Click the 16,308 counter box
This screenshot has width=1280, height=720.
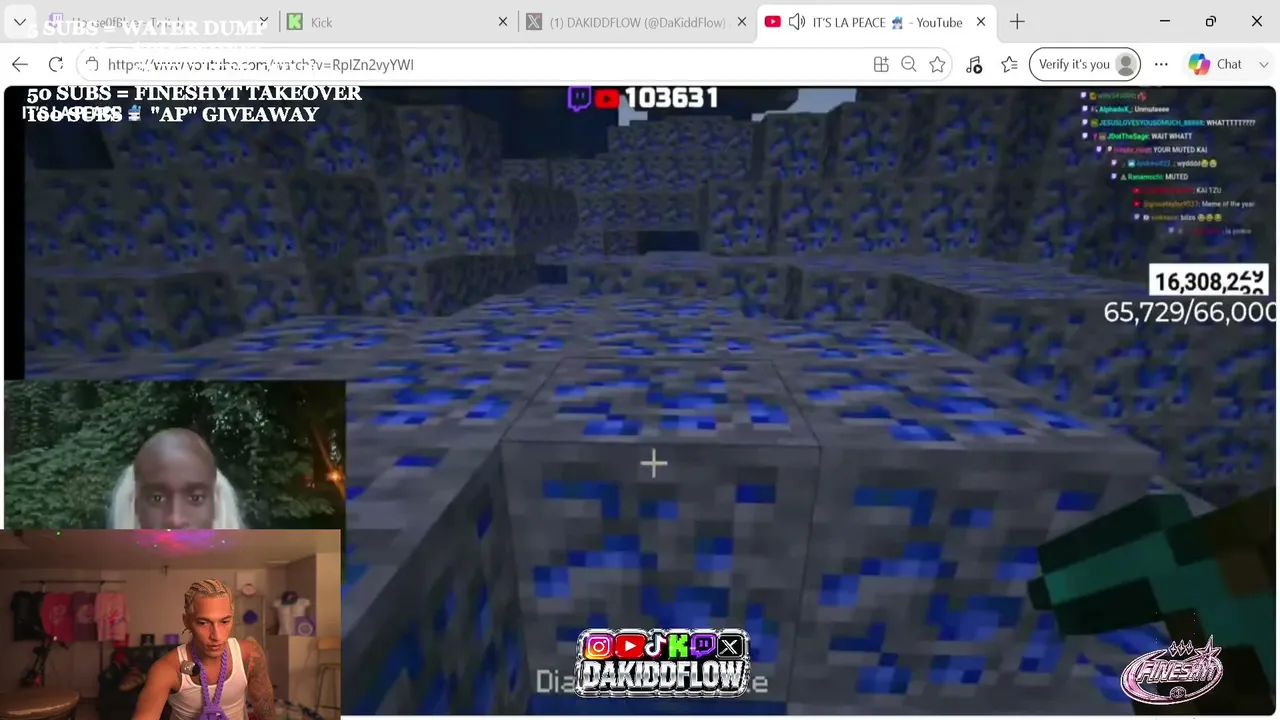1209,281
